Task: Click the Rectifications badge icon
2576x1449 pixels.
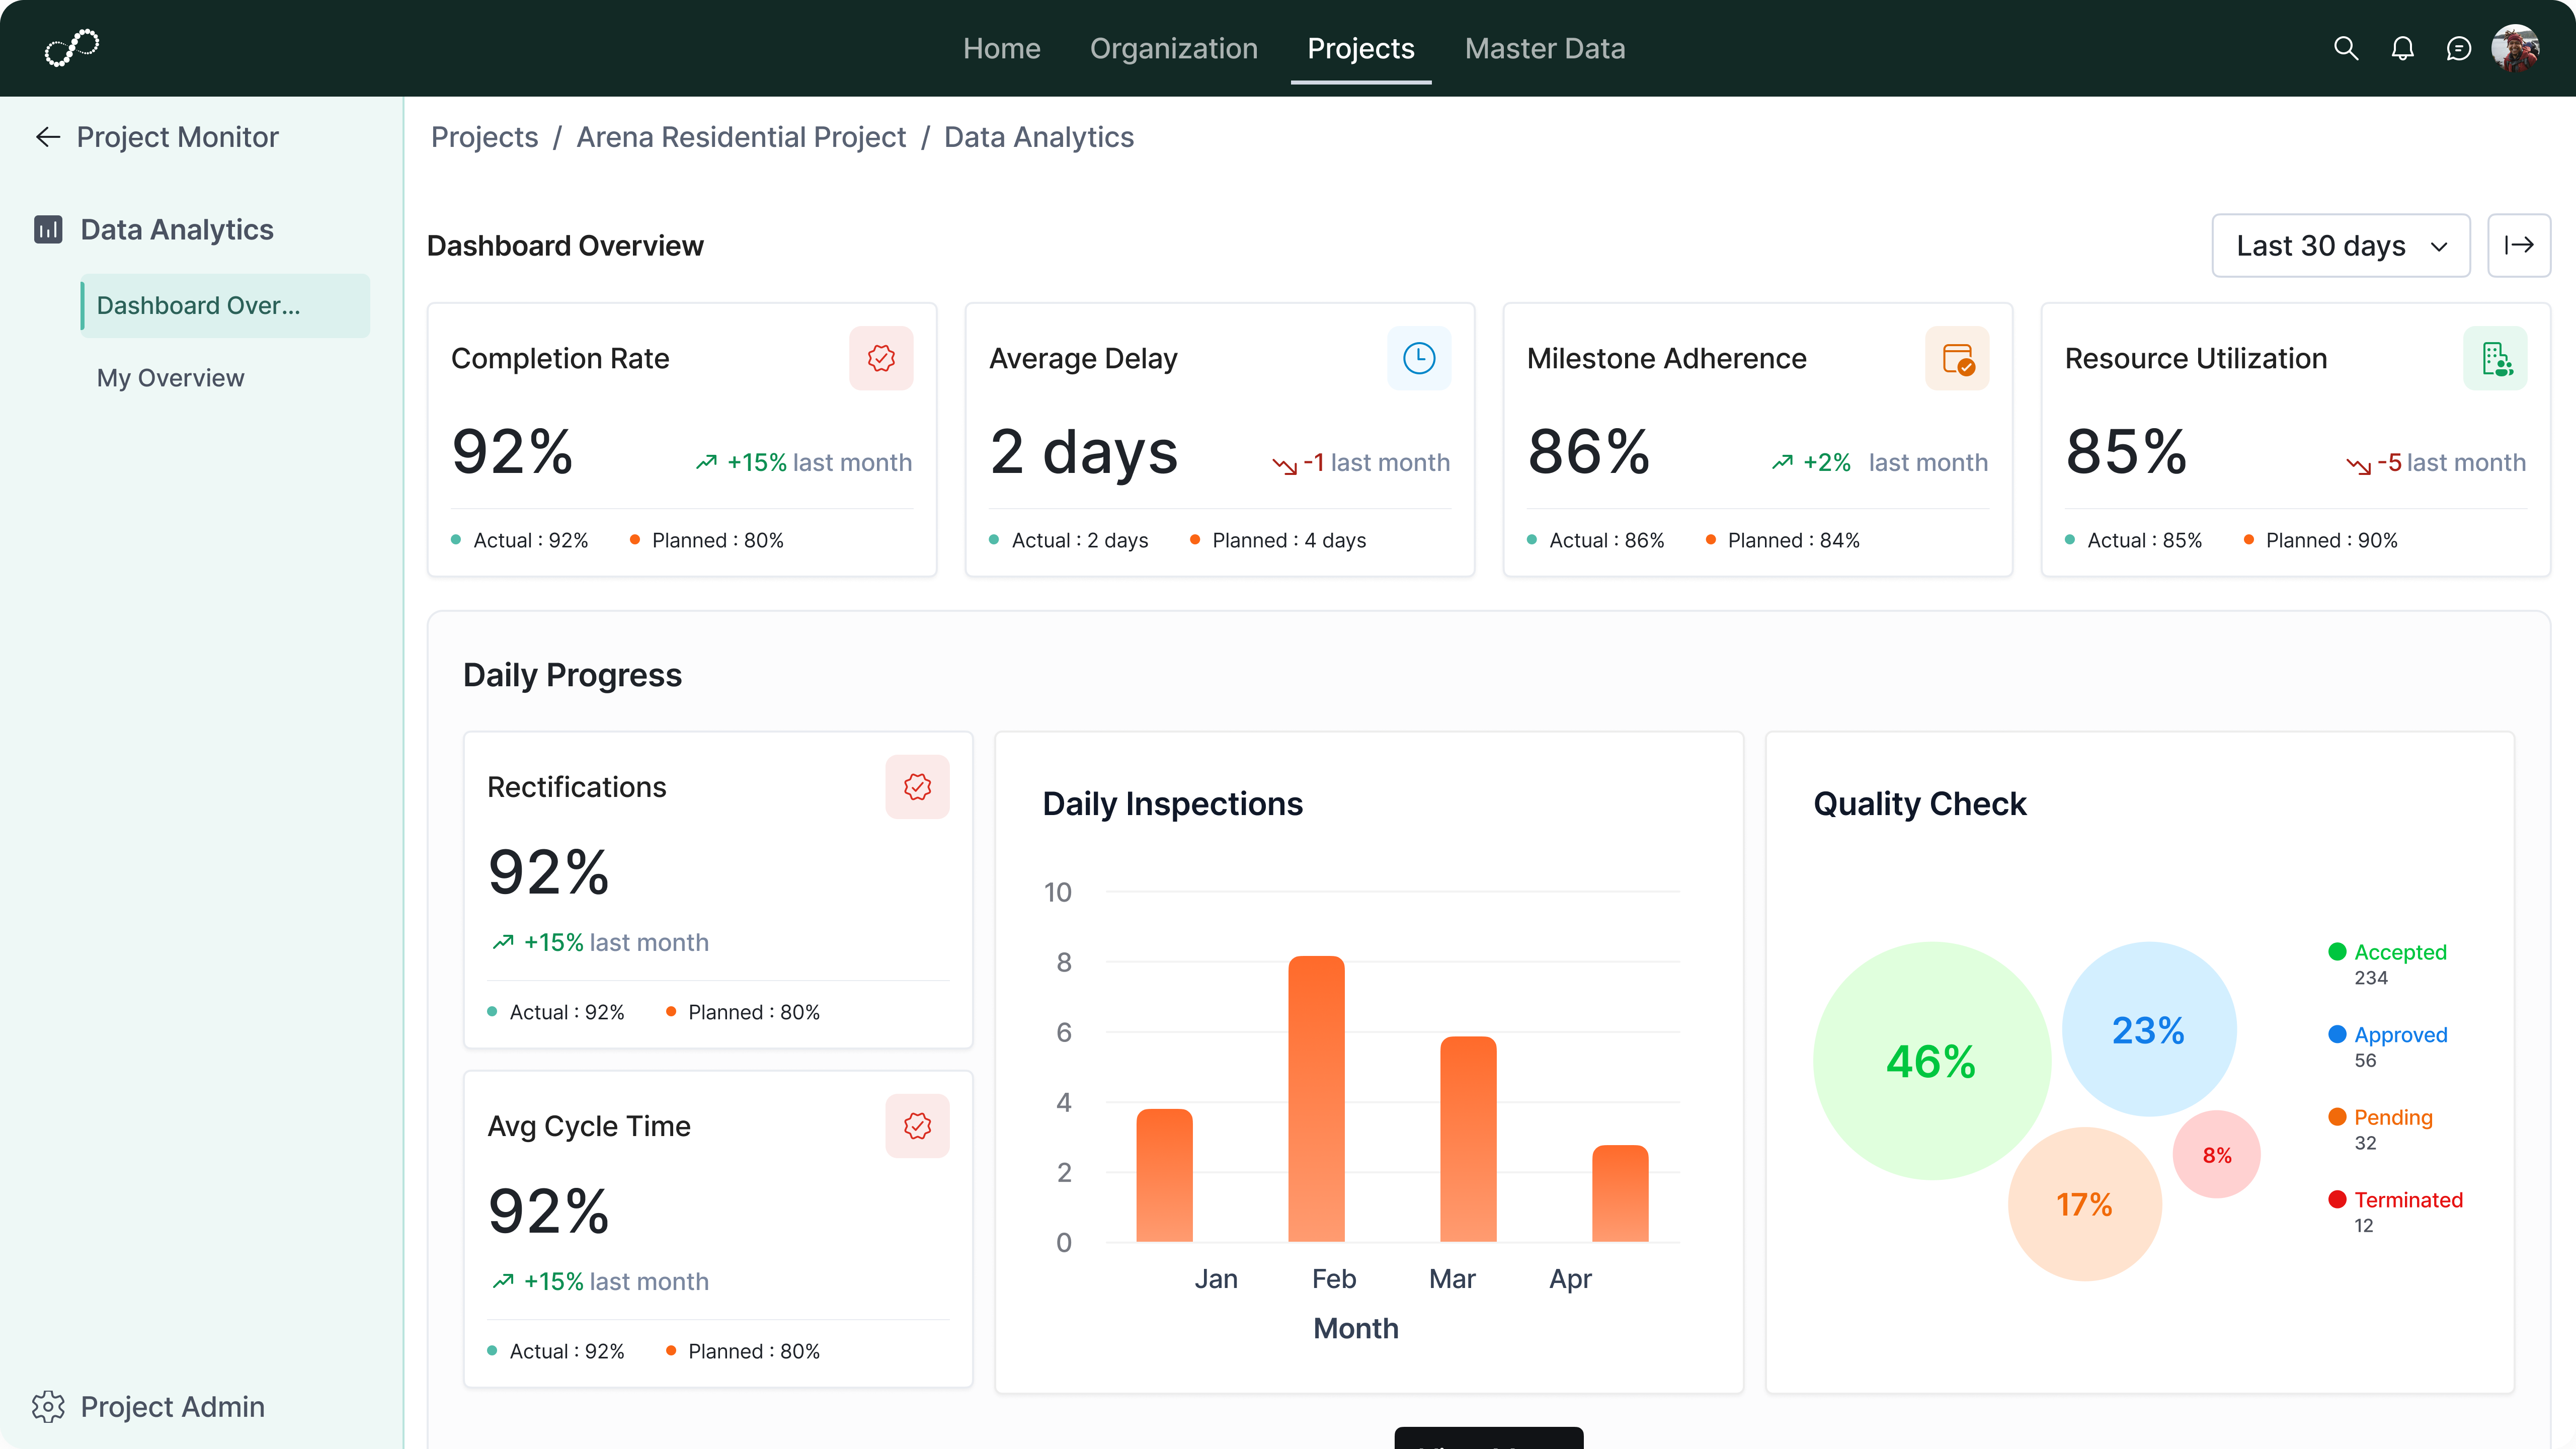Action: 917,787
